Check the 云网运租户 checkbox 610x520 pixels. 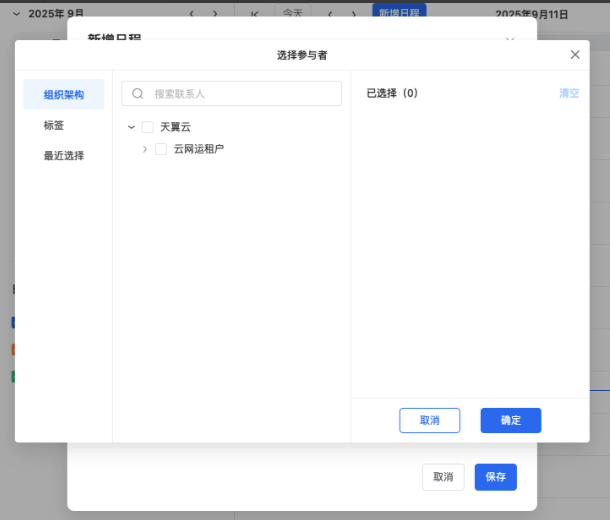coord(161,149)
